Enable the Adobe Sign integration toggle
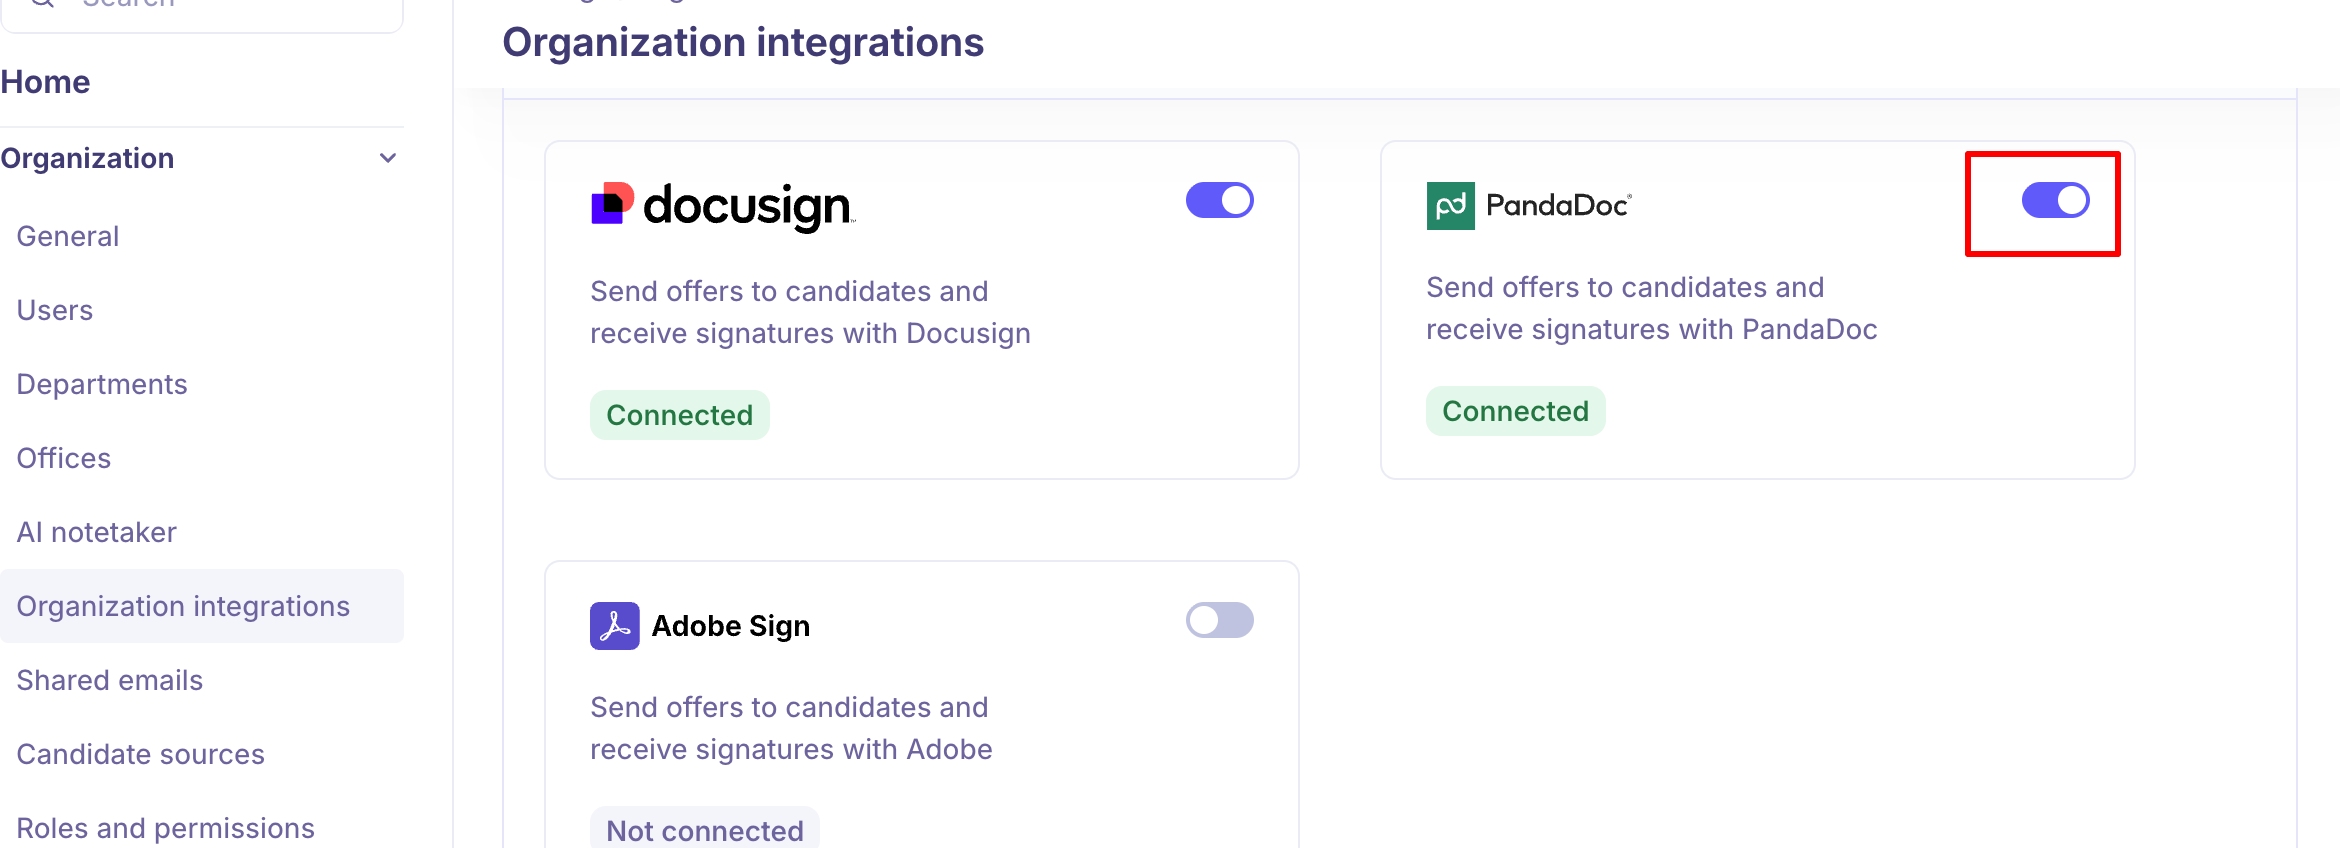The height and width of the screenshot is (848, 2340). click(1219, 620)
